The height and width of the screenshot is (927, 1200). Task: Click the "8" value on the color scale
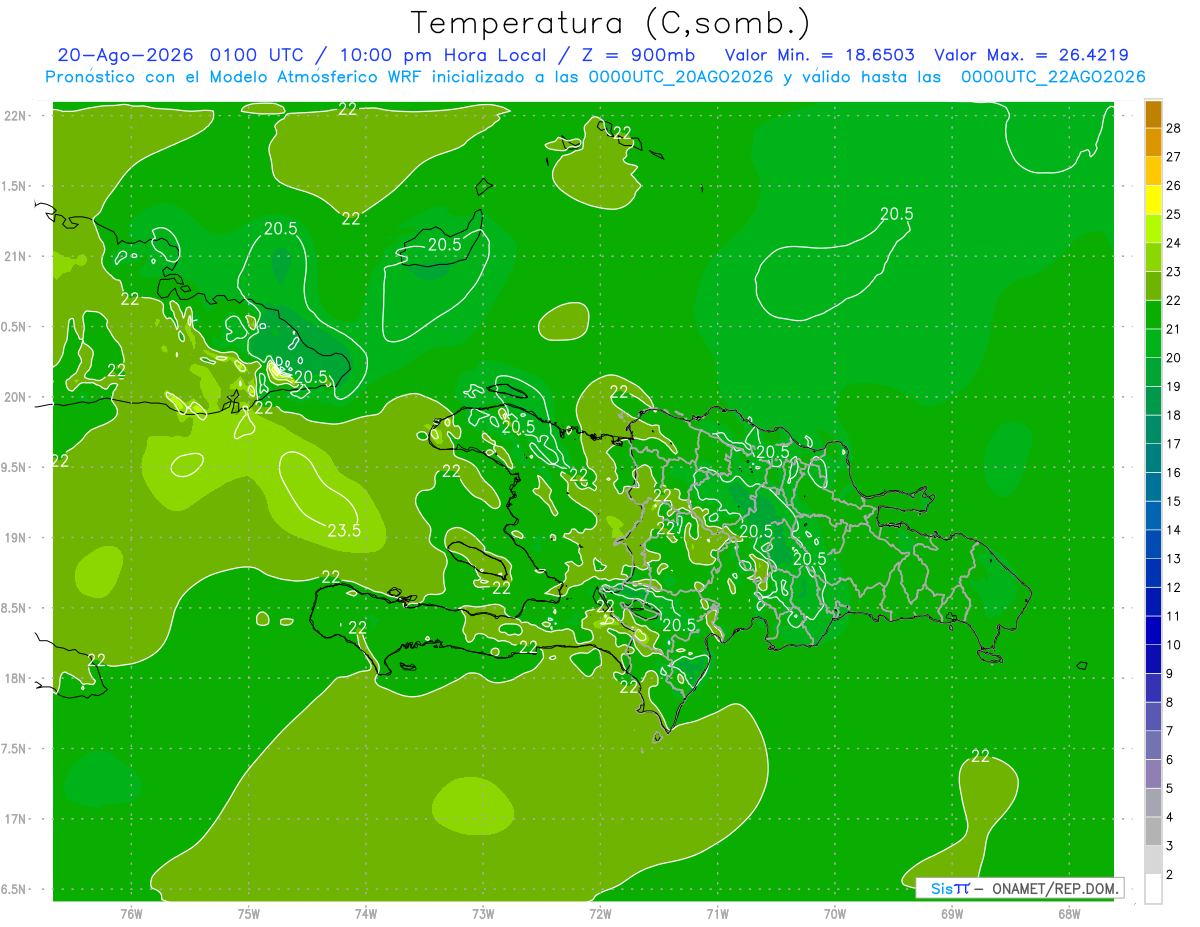click(1171, 703)
